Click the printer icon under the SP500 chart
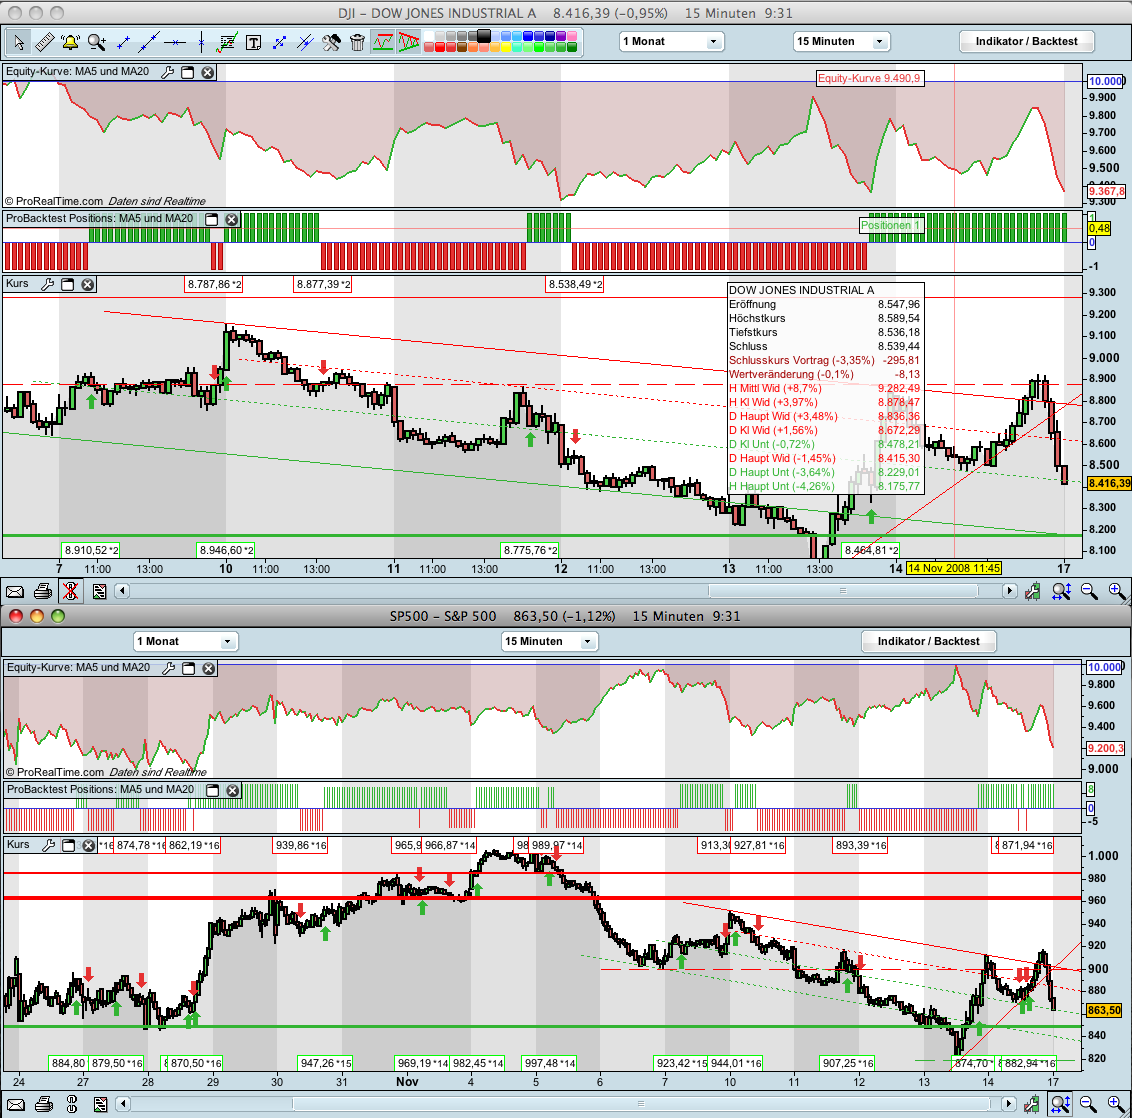Image resolution: width=1132 pixels, height=1118 pixels. (43, 1104)
